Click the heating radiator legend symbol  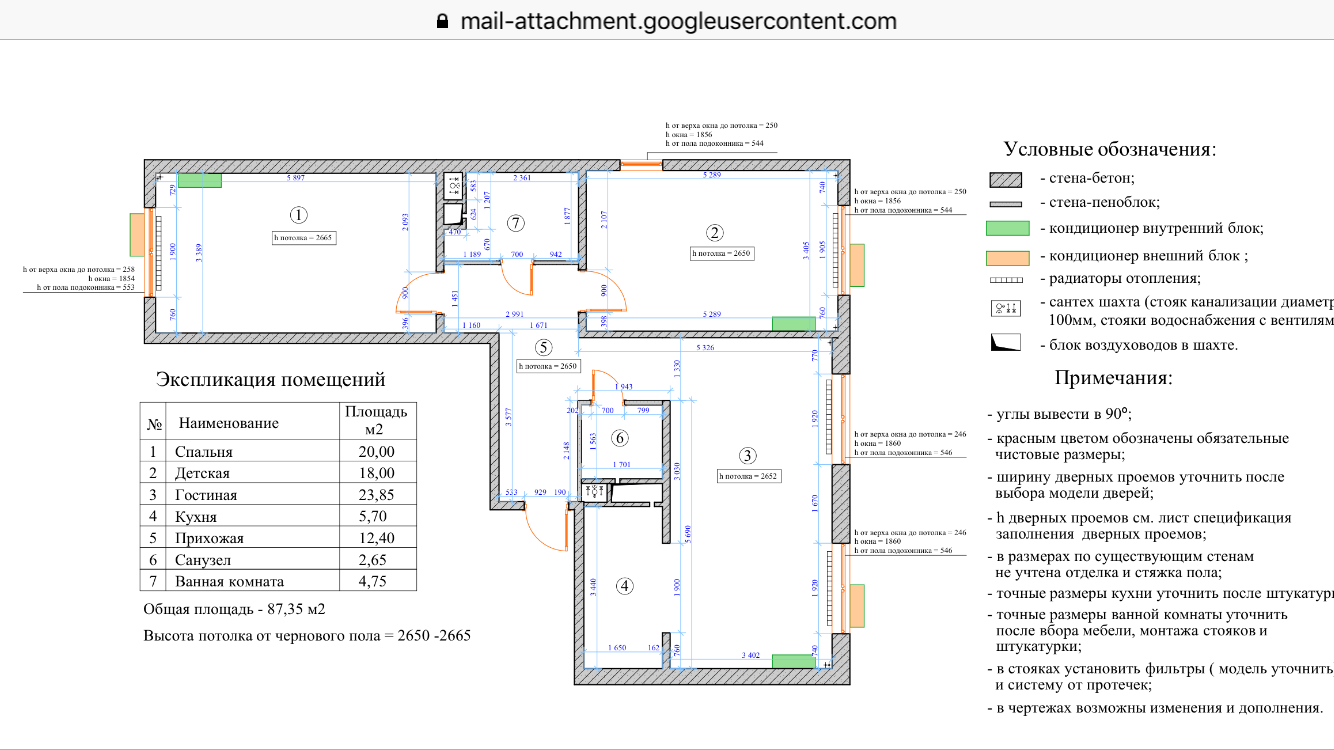point(1005,280)
